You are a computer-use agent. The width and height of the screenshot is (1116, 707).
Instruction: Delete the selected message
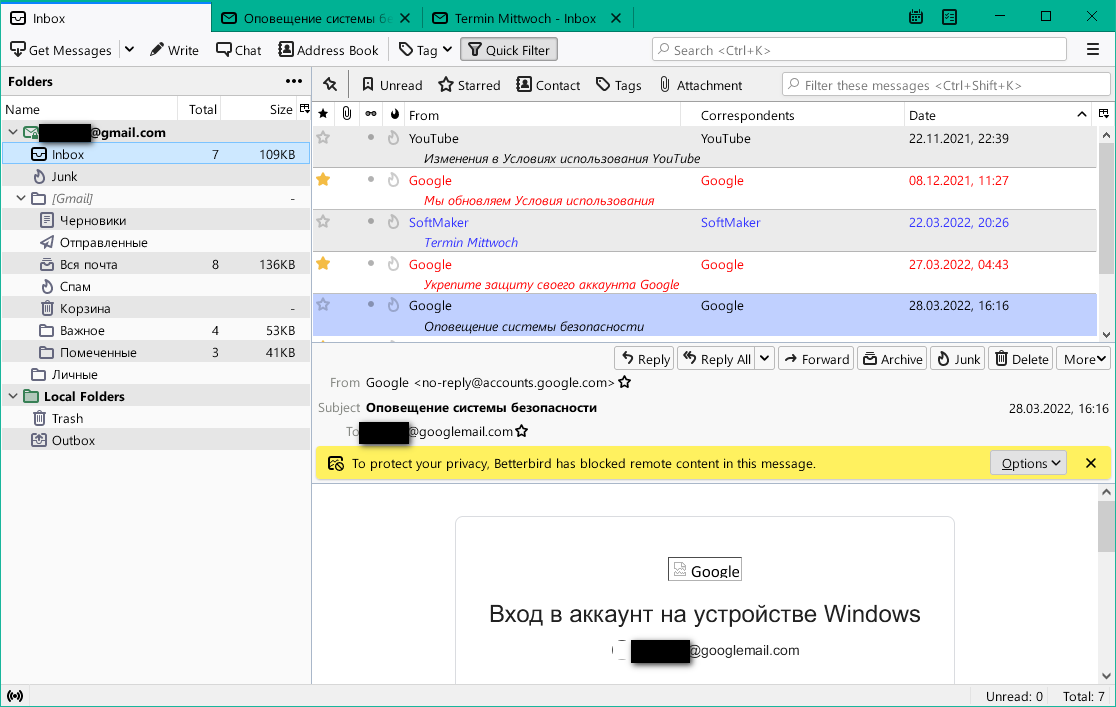[x=1021, y=359]
